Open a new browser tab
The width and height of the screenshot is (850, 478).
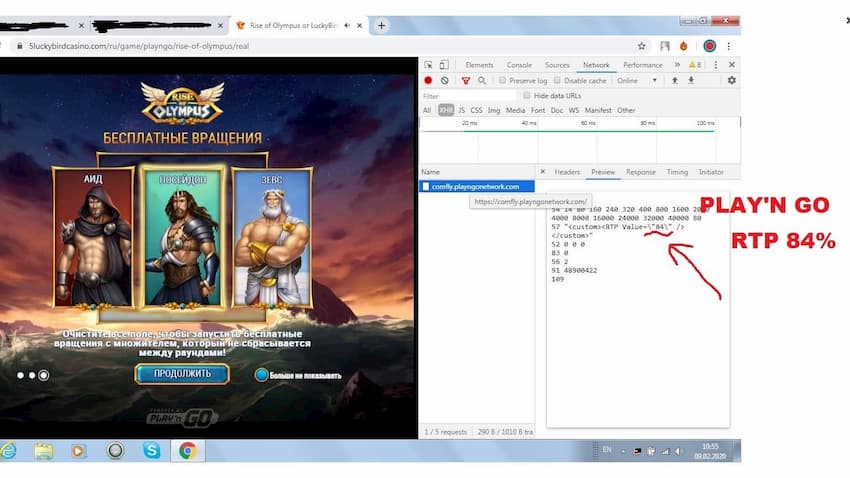point(381,25)
